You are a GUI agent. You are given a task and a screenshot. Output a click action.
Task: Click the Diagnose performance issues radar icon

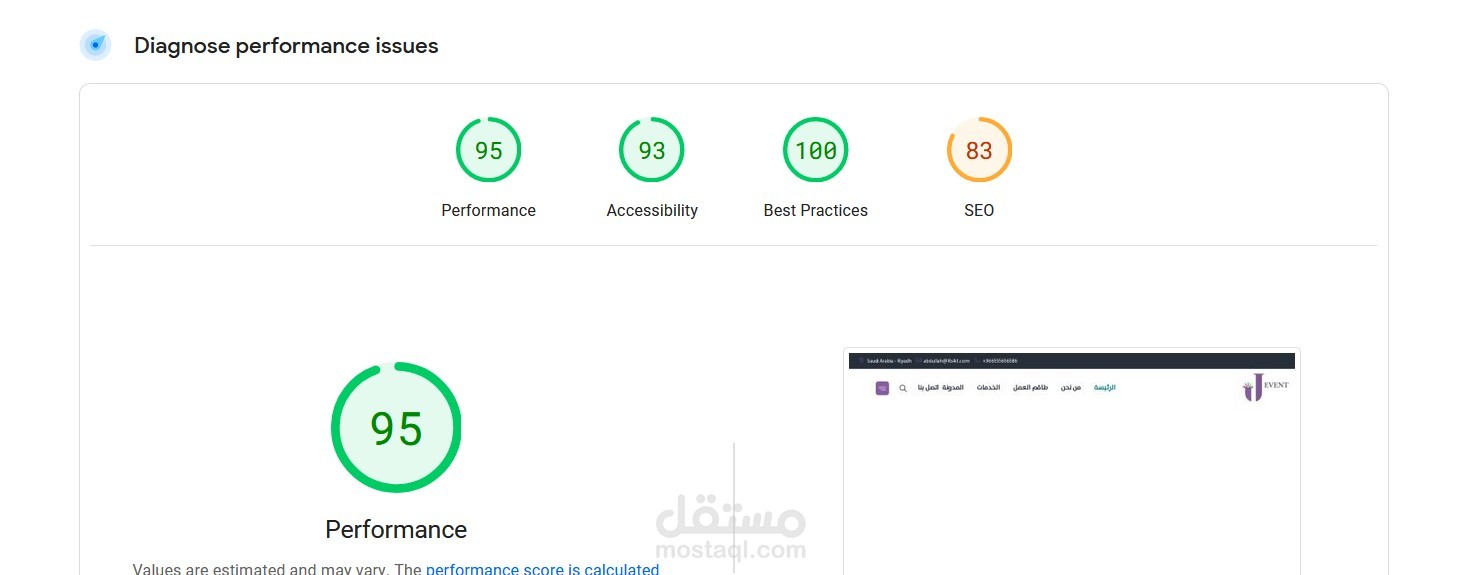coord(96,45)
